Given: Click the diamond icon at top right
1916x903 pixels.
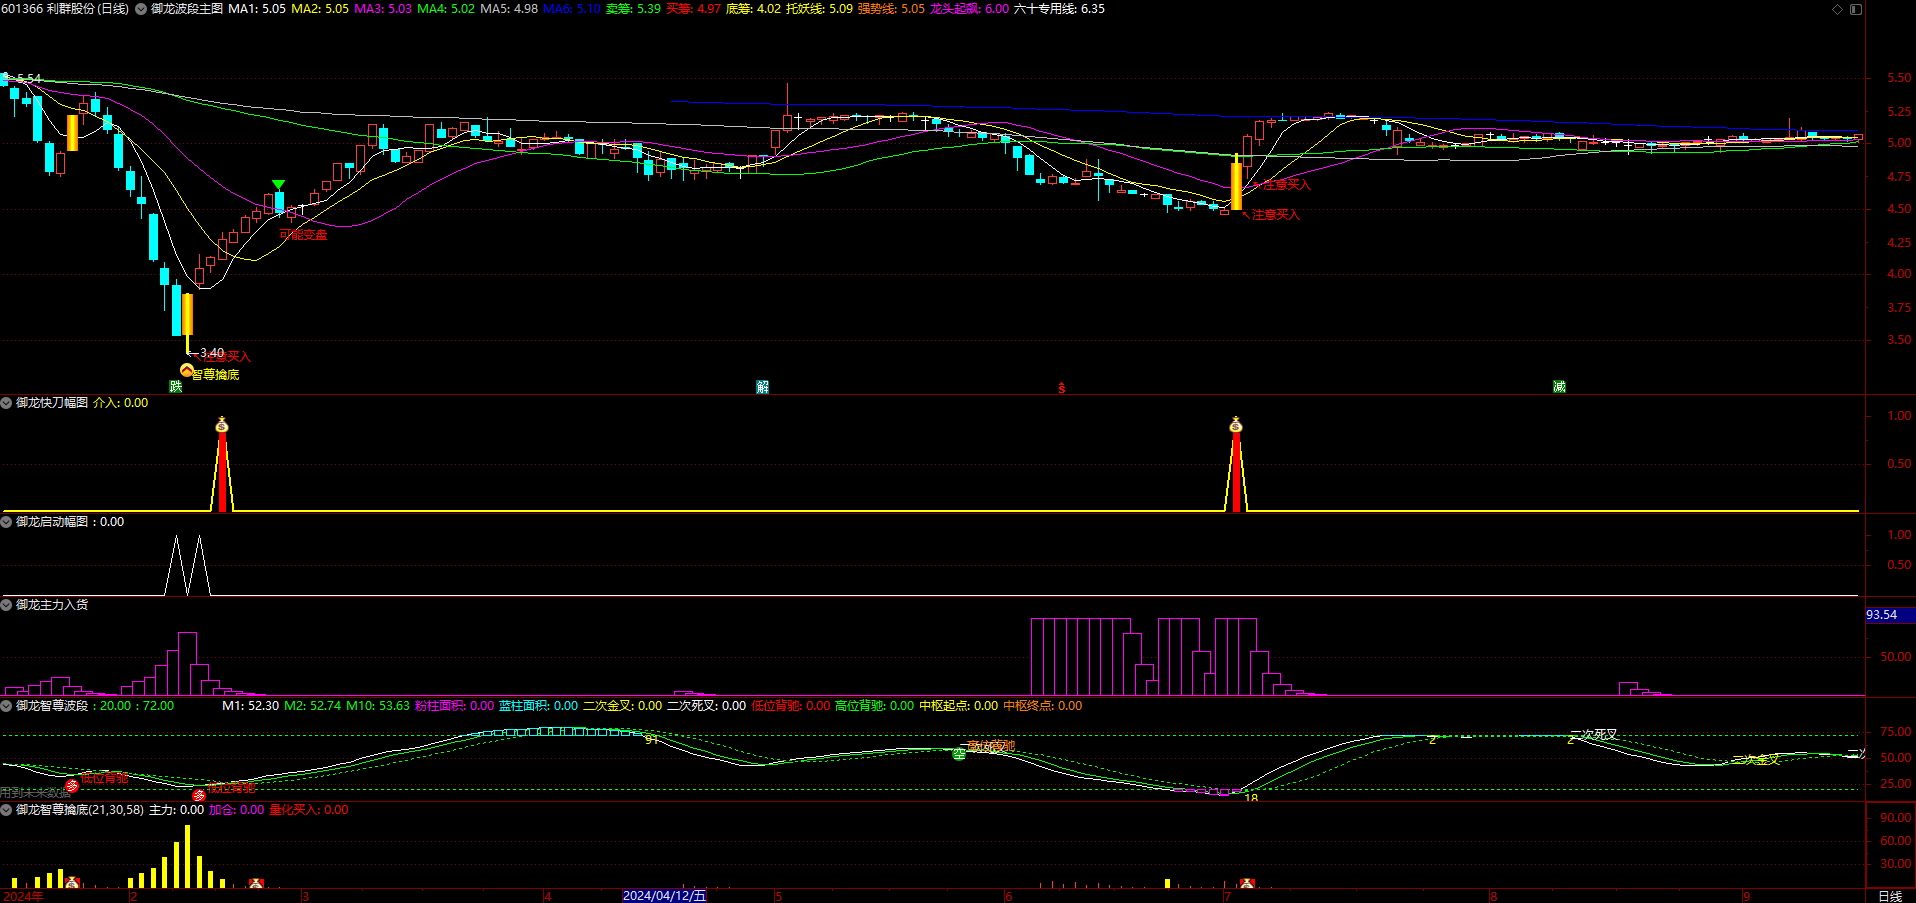Looking at the screenshot, I should (x=1837, y=9).
